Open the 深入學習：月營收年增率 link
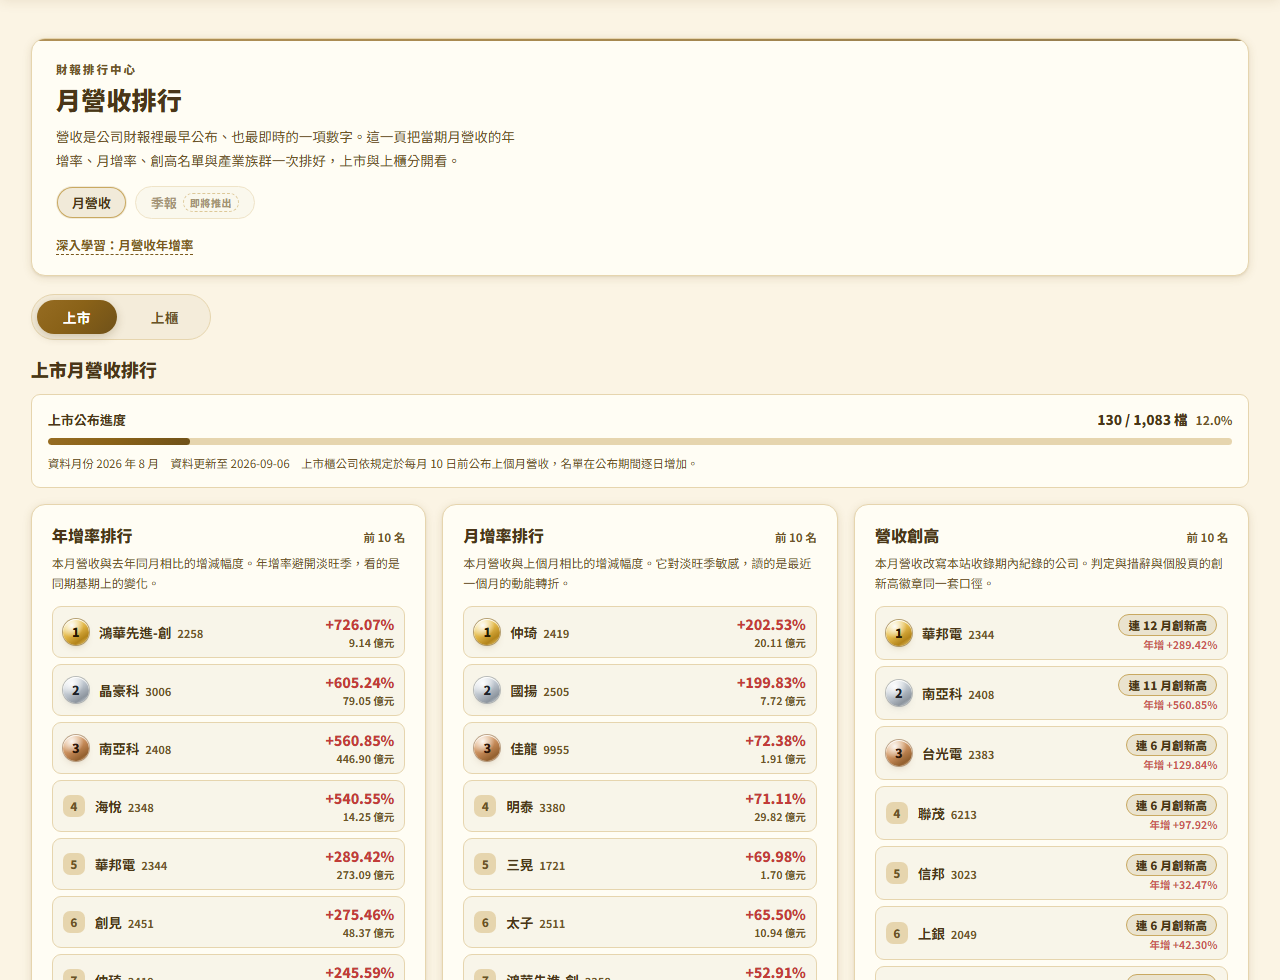The image size is (1280, 980). (125, 245)
